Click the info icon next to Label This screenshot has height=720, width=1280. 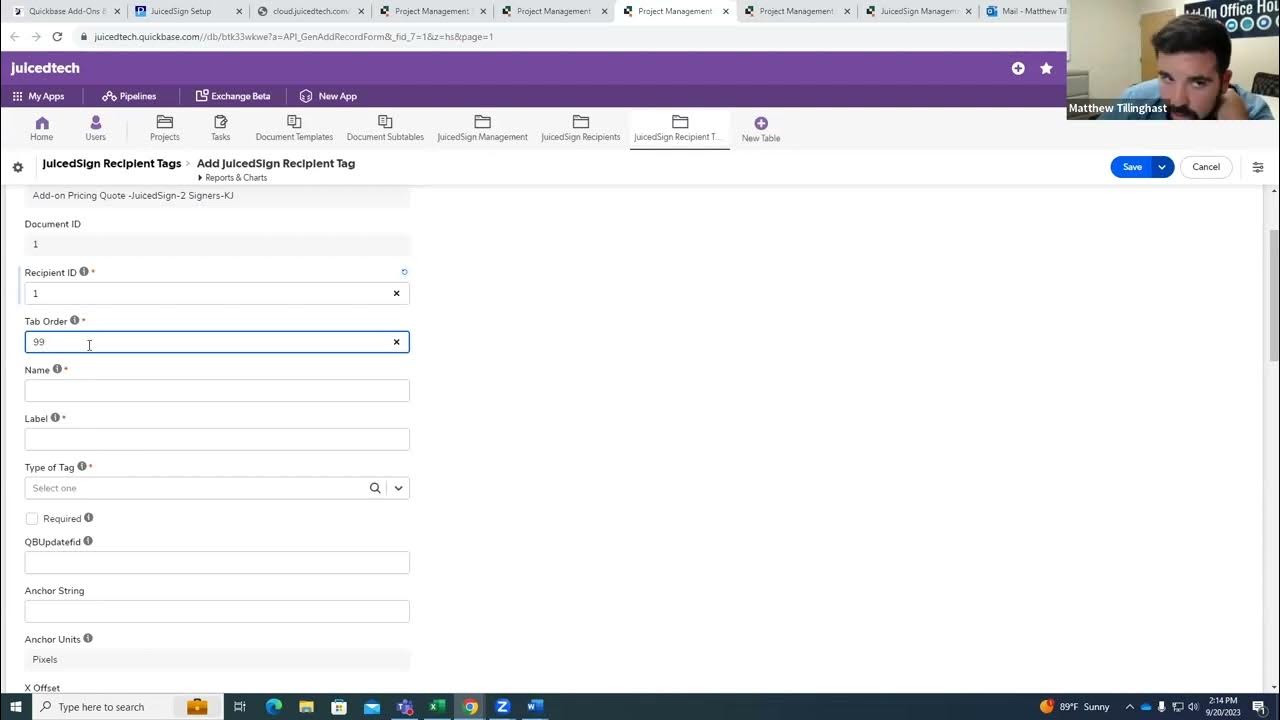[x=55, y=418]
